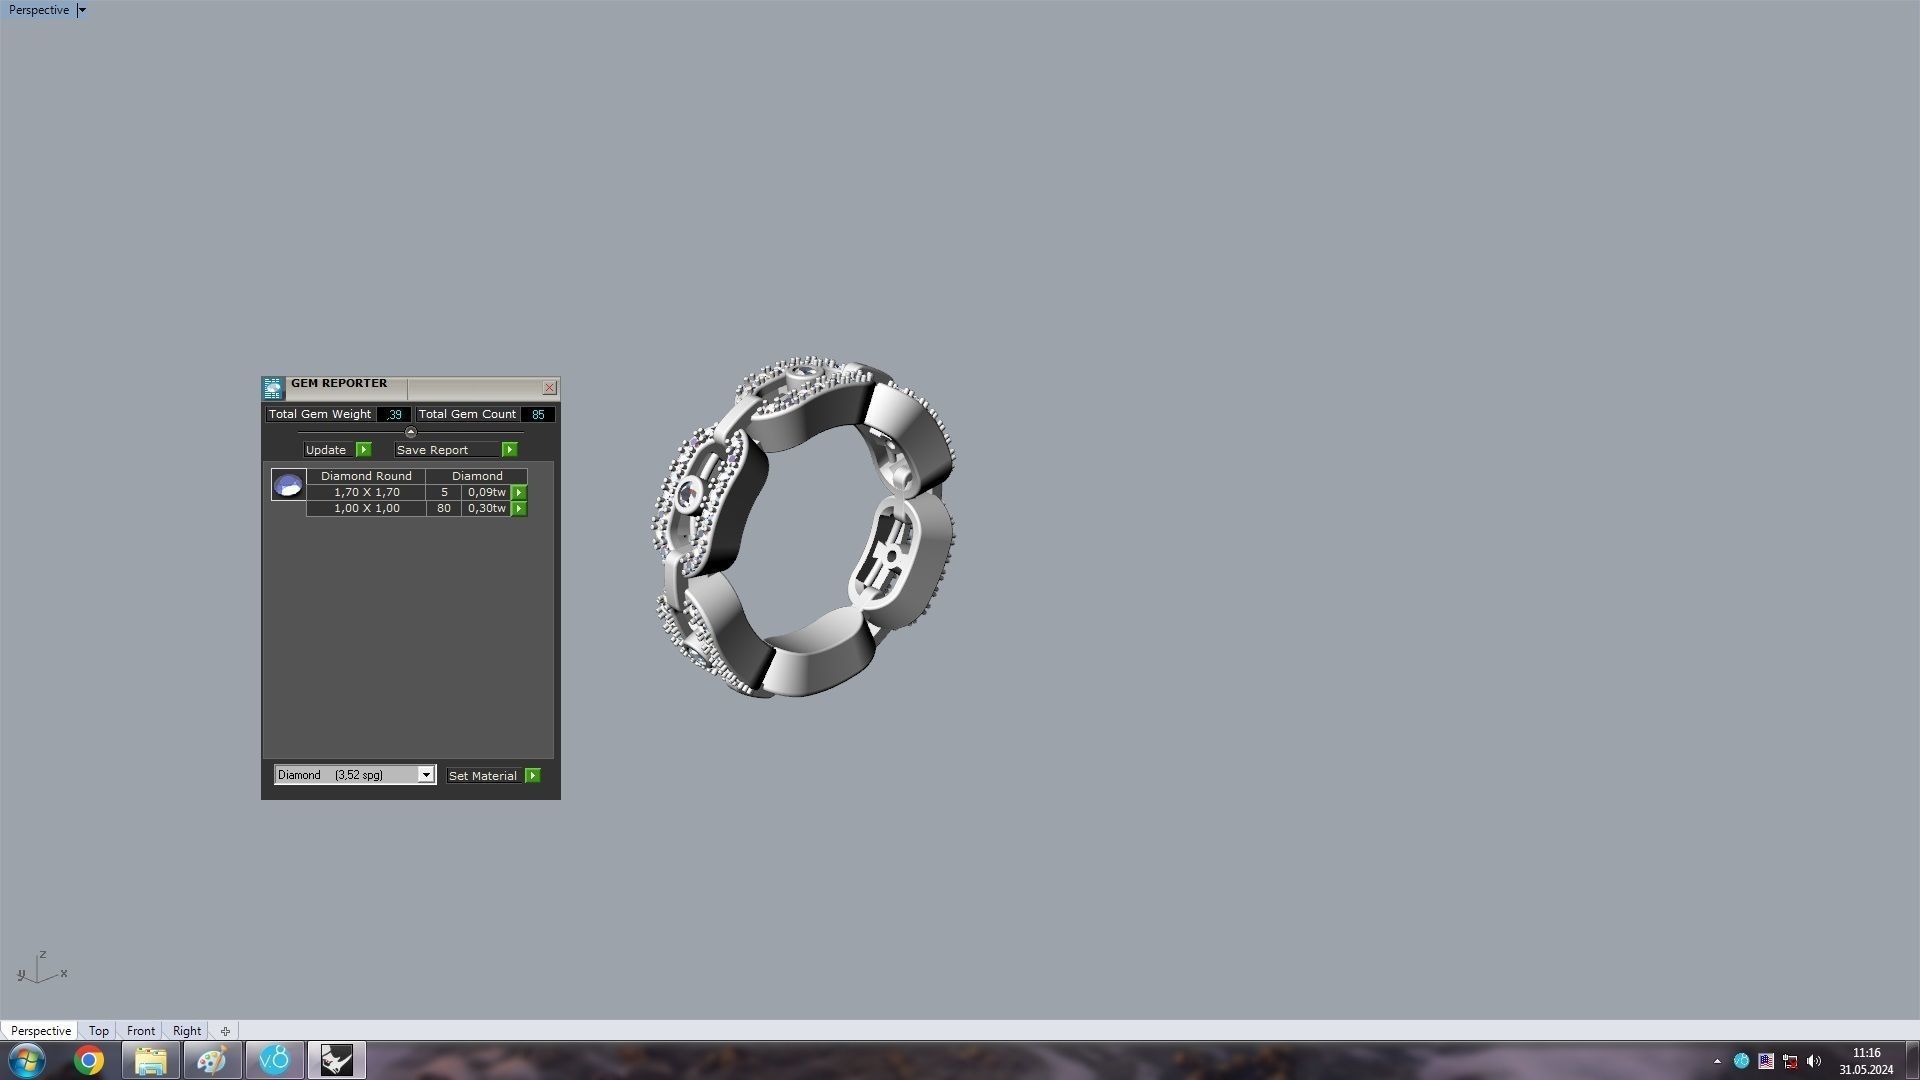Click the volume speaker tray icon

[1814, 1062]
